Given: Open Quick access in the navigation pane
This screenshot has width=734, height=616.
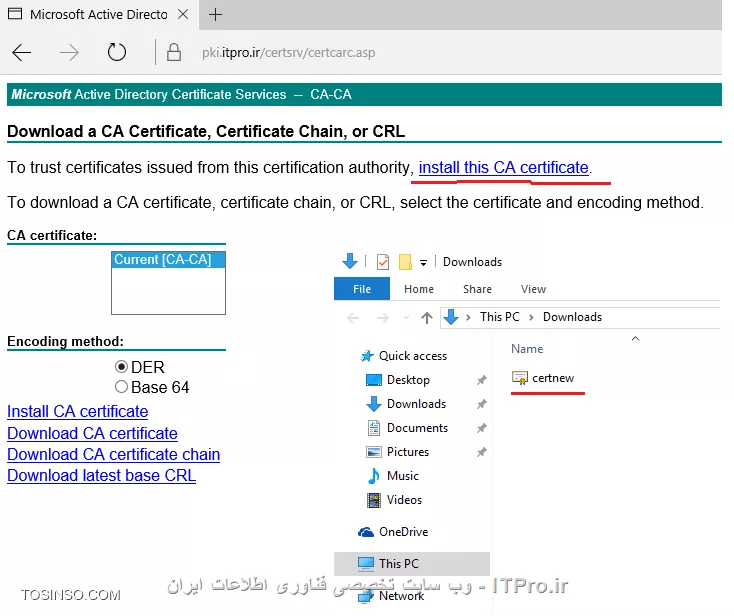Looking at the screenshot, I should pyautogui.click(x=412, y=356).
